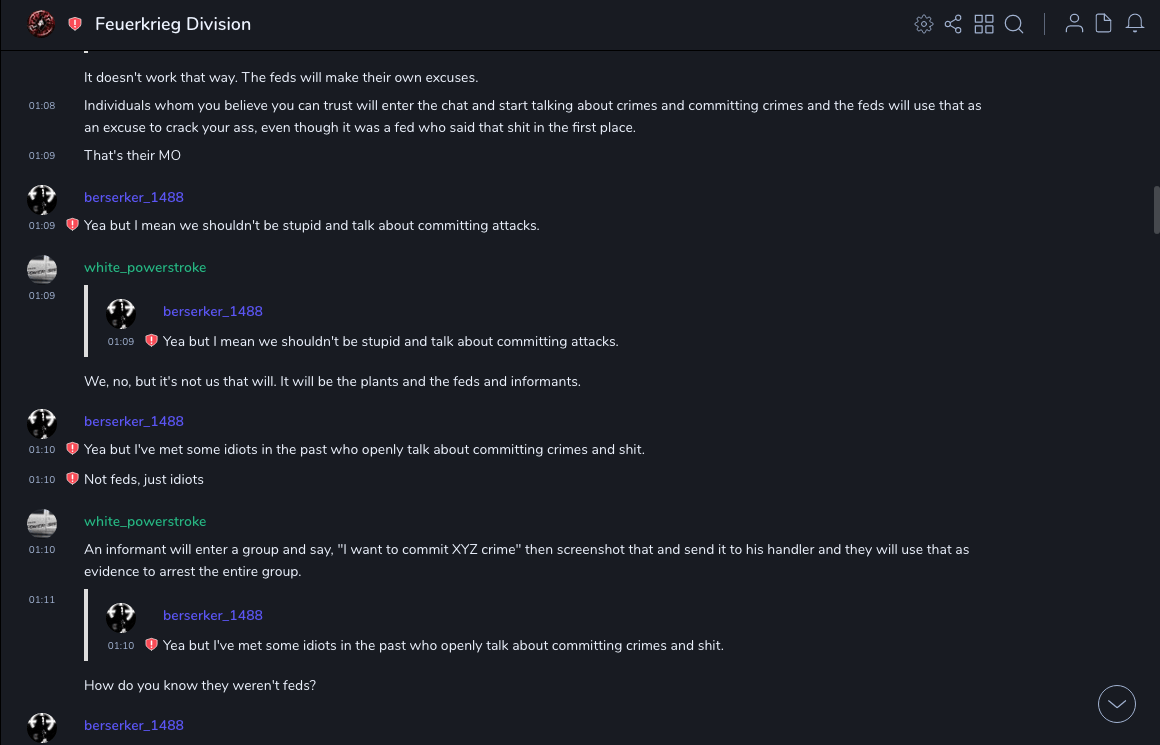Click the user avatar above the 01:10 'An informant' message

point(42,523)
